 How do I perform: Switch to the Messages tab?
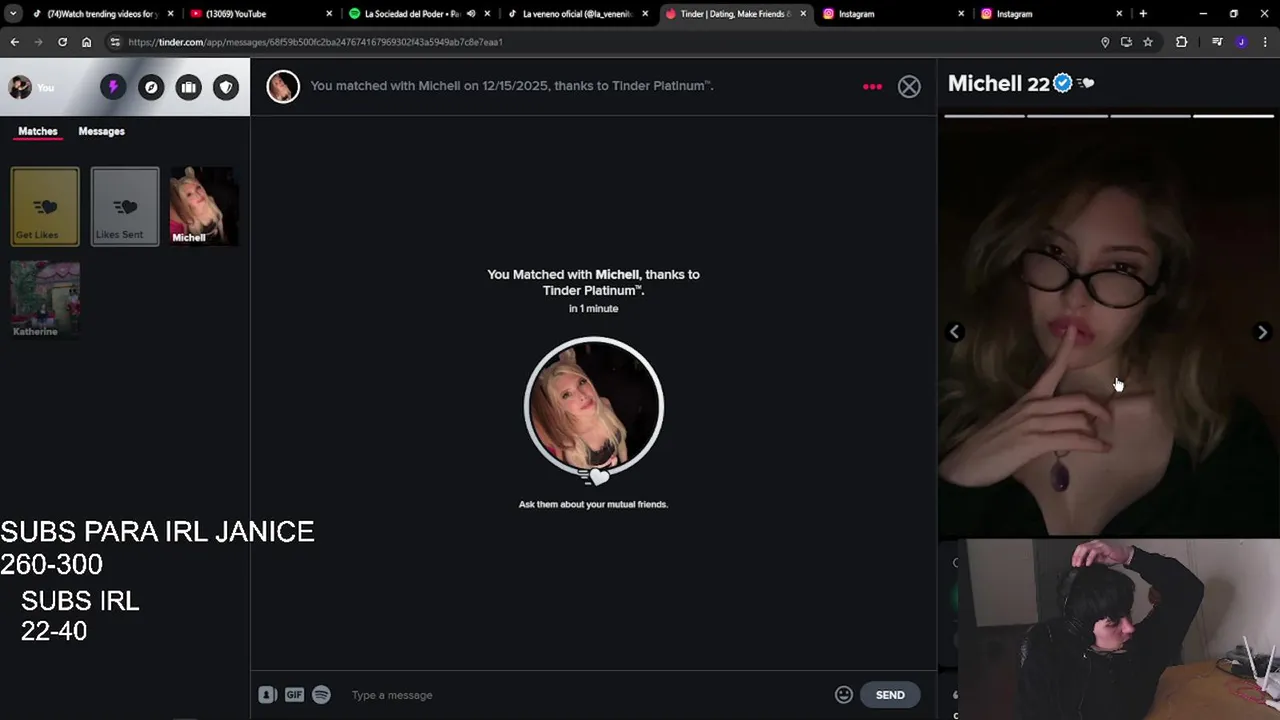(101, 131)
